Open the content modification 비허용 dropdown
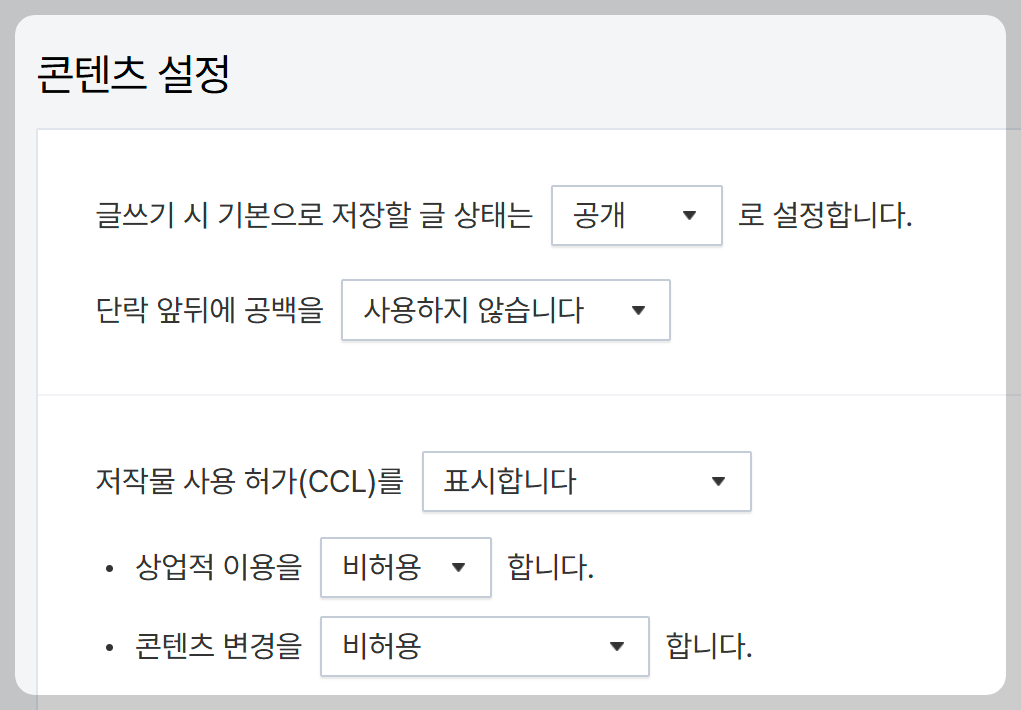Image resolution: width=1021 pixels, height=710 pixels. (484, 646)
